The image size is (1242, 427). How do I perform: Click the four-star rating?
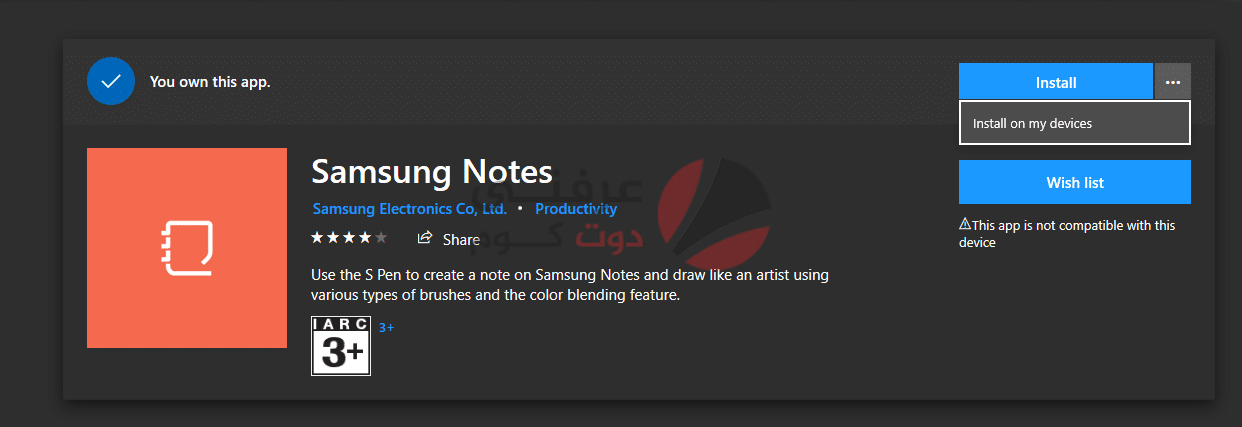click(x=348, y=238)
